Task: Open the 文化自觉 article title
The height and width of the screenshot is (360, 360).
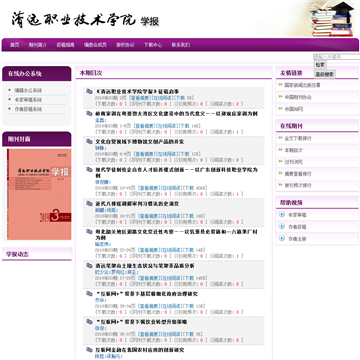Action: (x=140, y=142)
